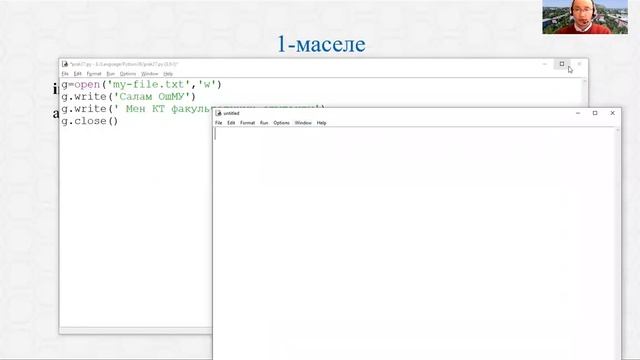
Task: Open Options menu in the untitled window
Action: [x=281, y=123]
